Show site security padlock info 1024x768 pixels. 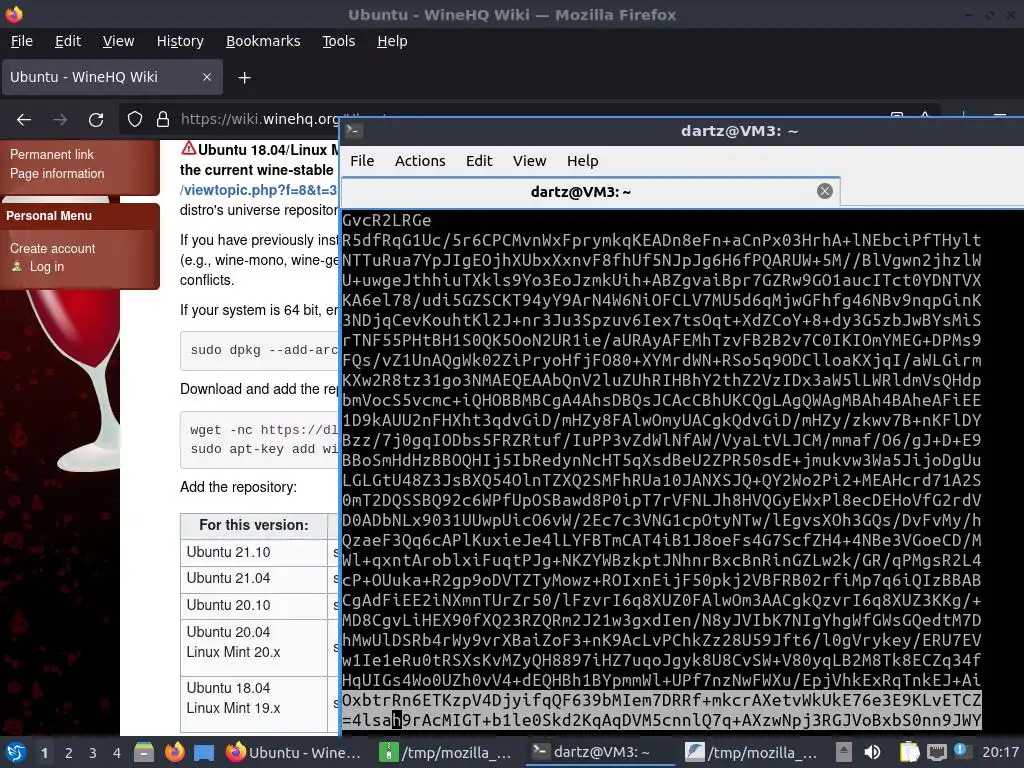pyautogui.click(x=163, y=120)
